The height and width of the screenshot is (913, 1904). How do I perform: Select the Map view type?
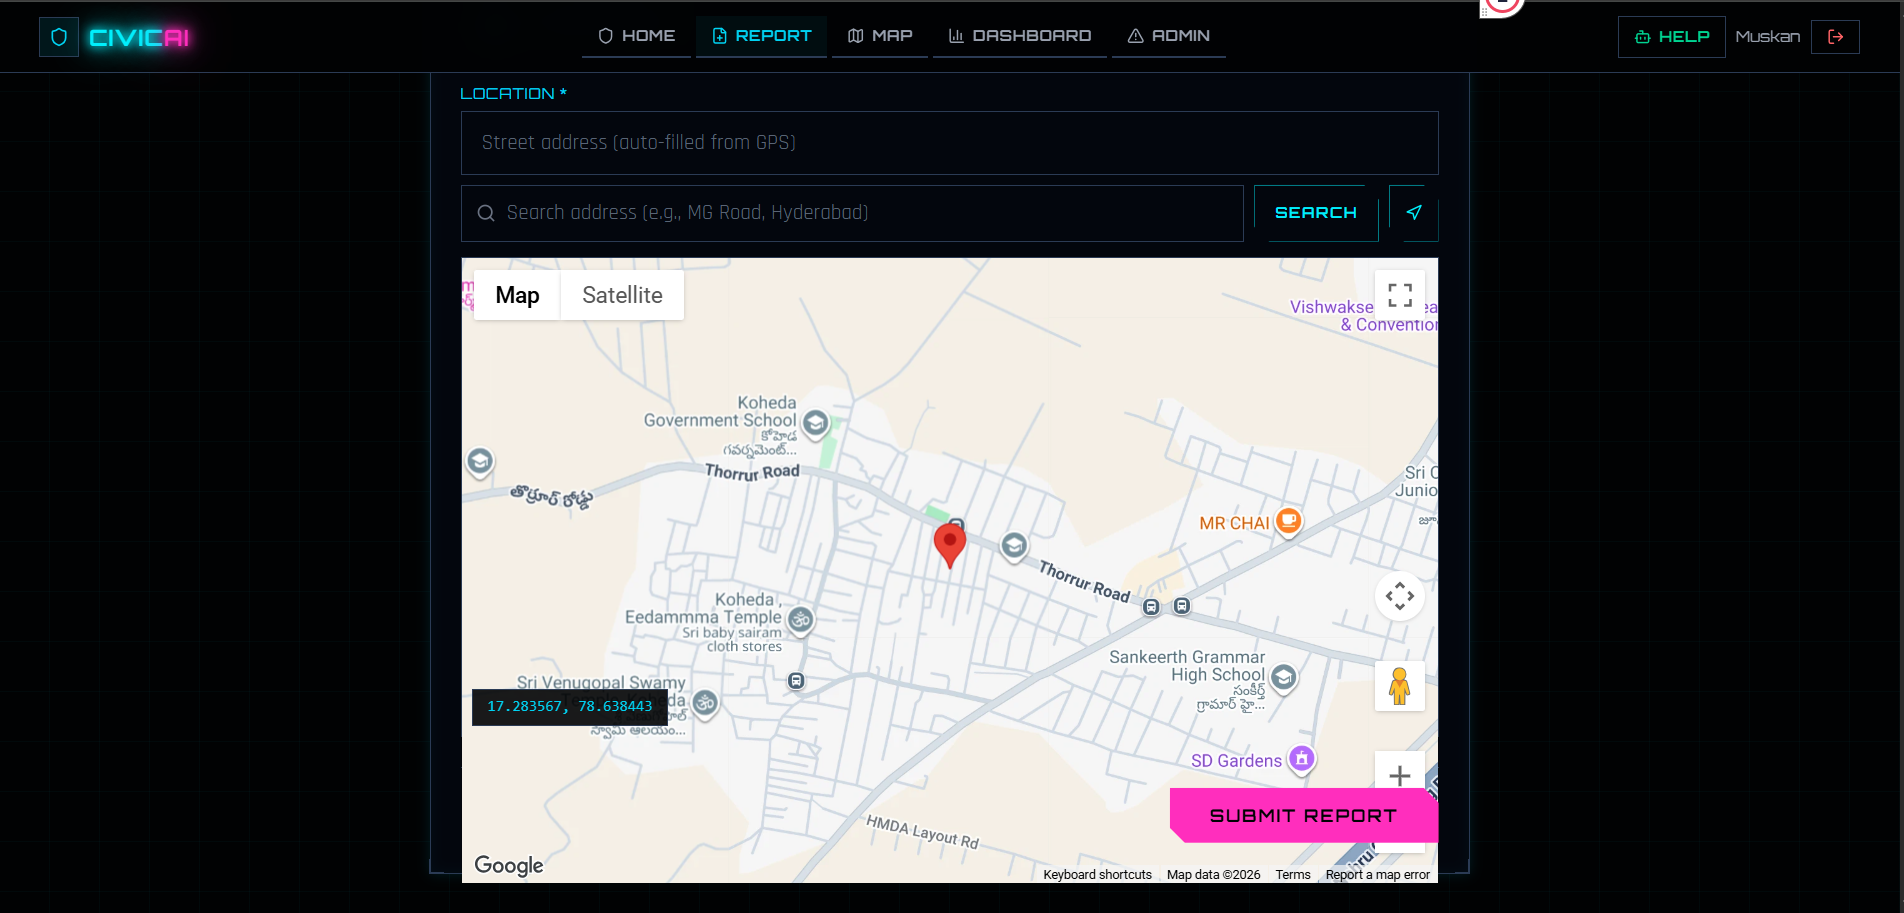click(x=517, y=295)
